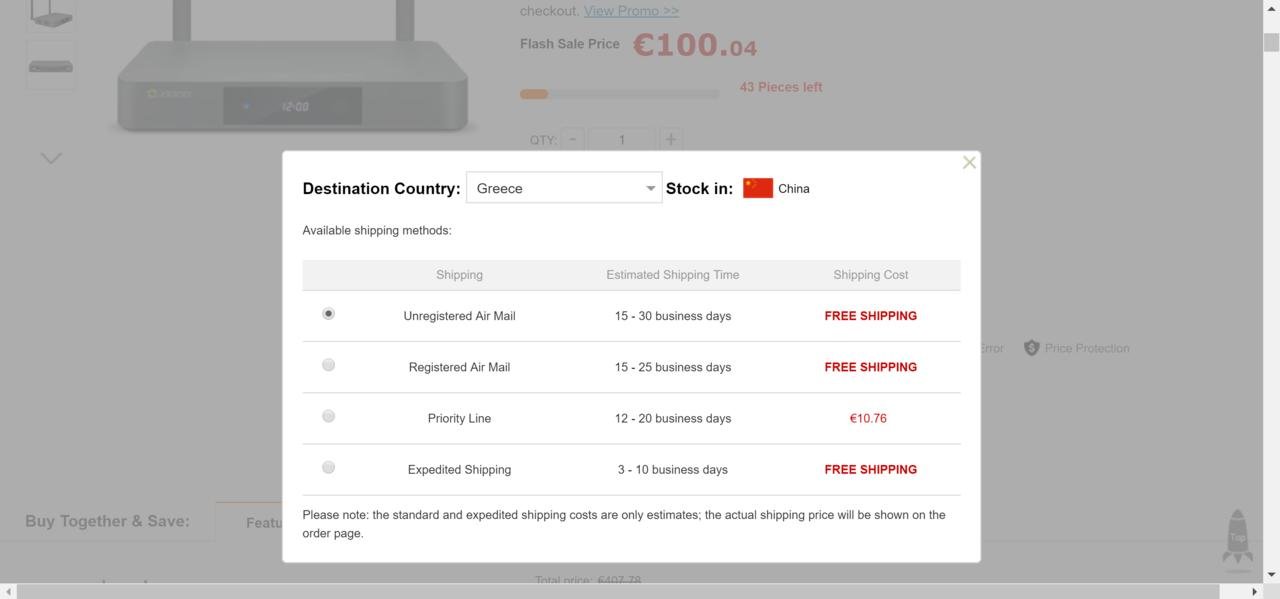Open the View Promo link
The width and height of the screenshot is (1280, 599).
tap(631, 11)
